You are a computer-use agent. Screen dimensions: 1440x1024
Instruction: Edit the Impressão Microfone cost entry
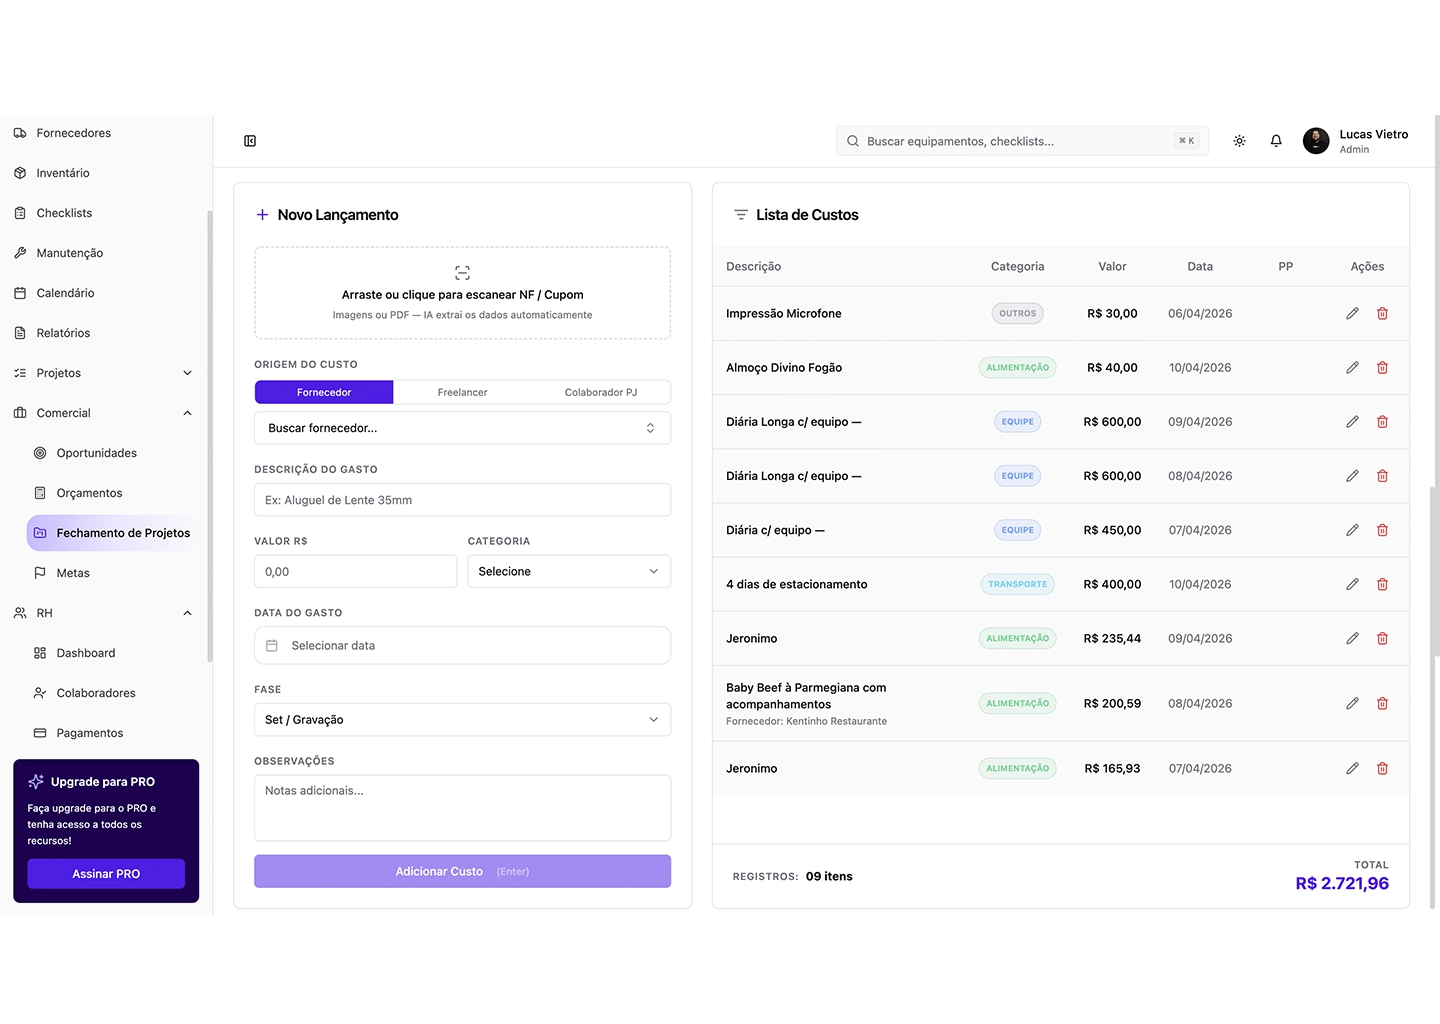[1352, 314]
